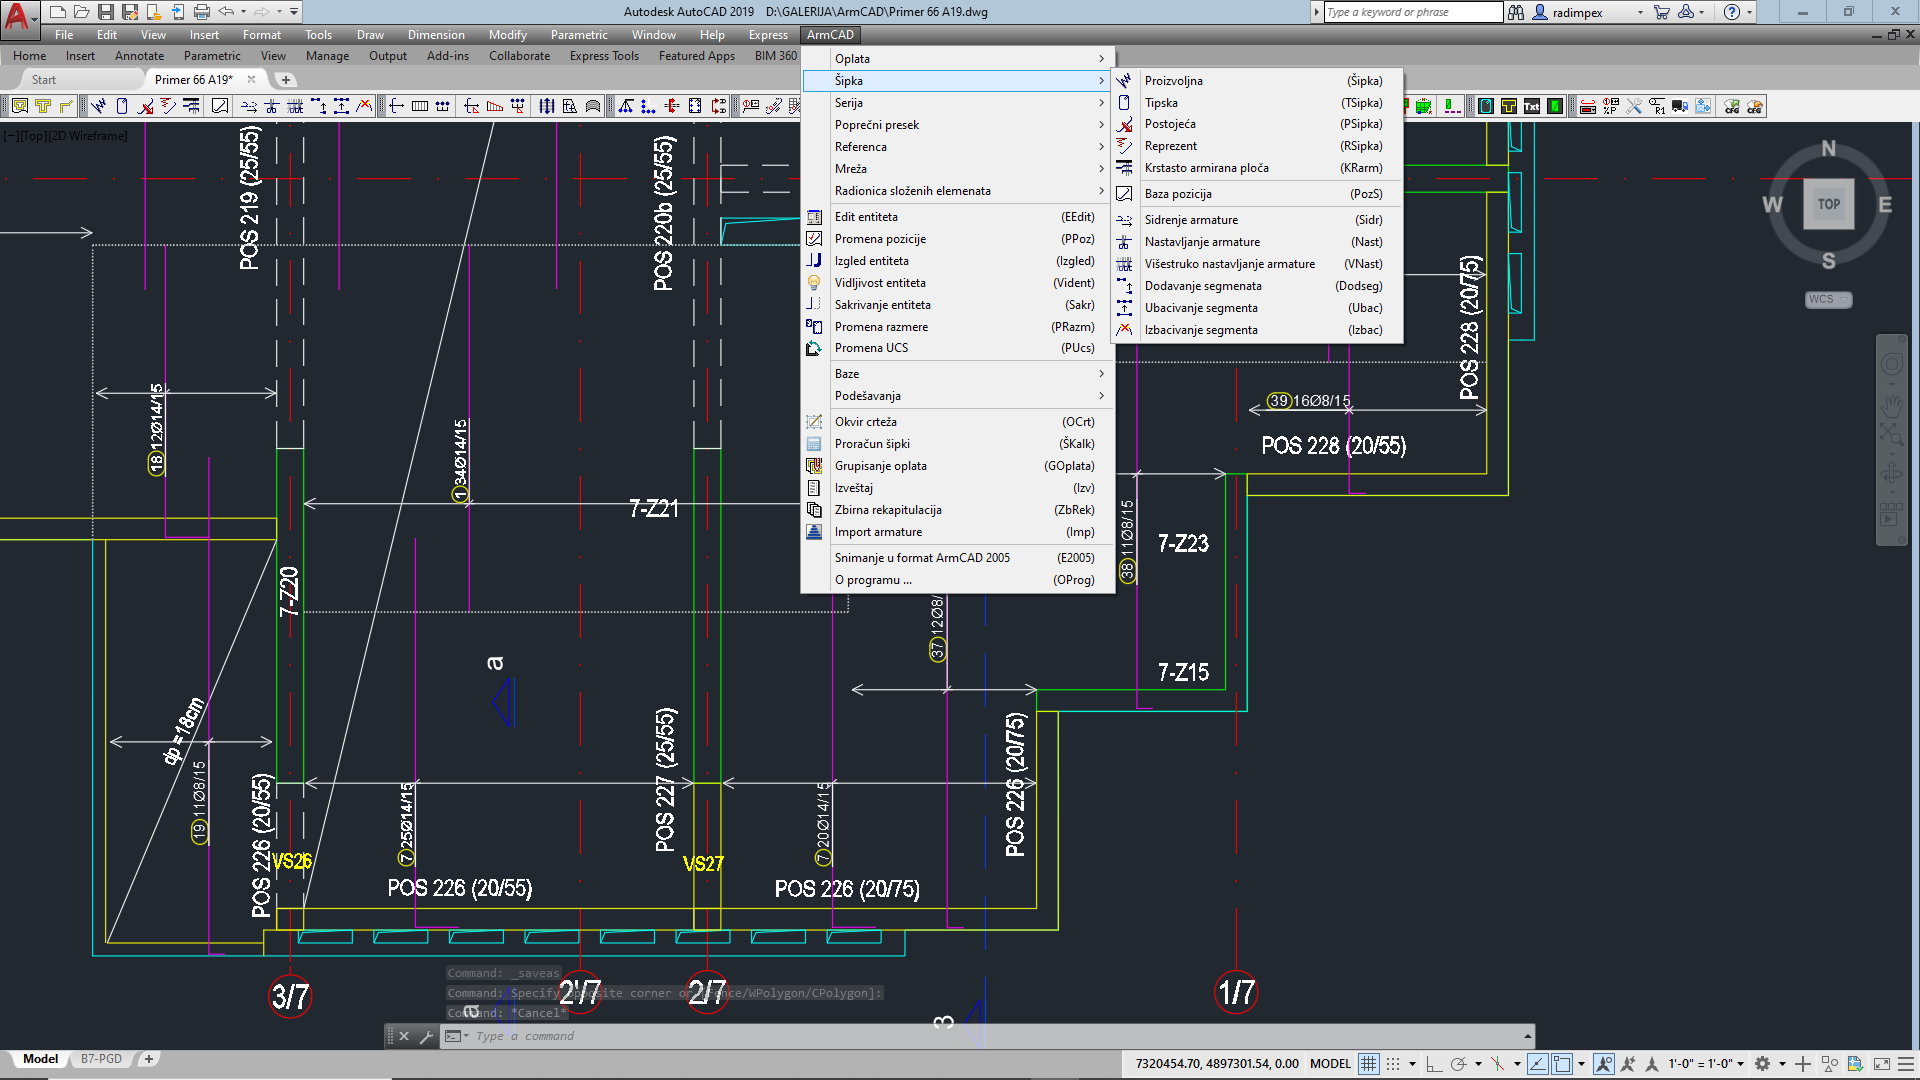Click the Baza pozicija menu icon
The width and height of the screenshot is (1920, 1080).
1124,194
